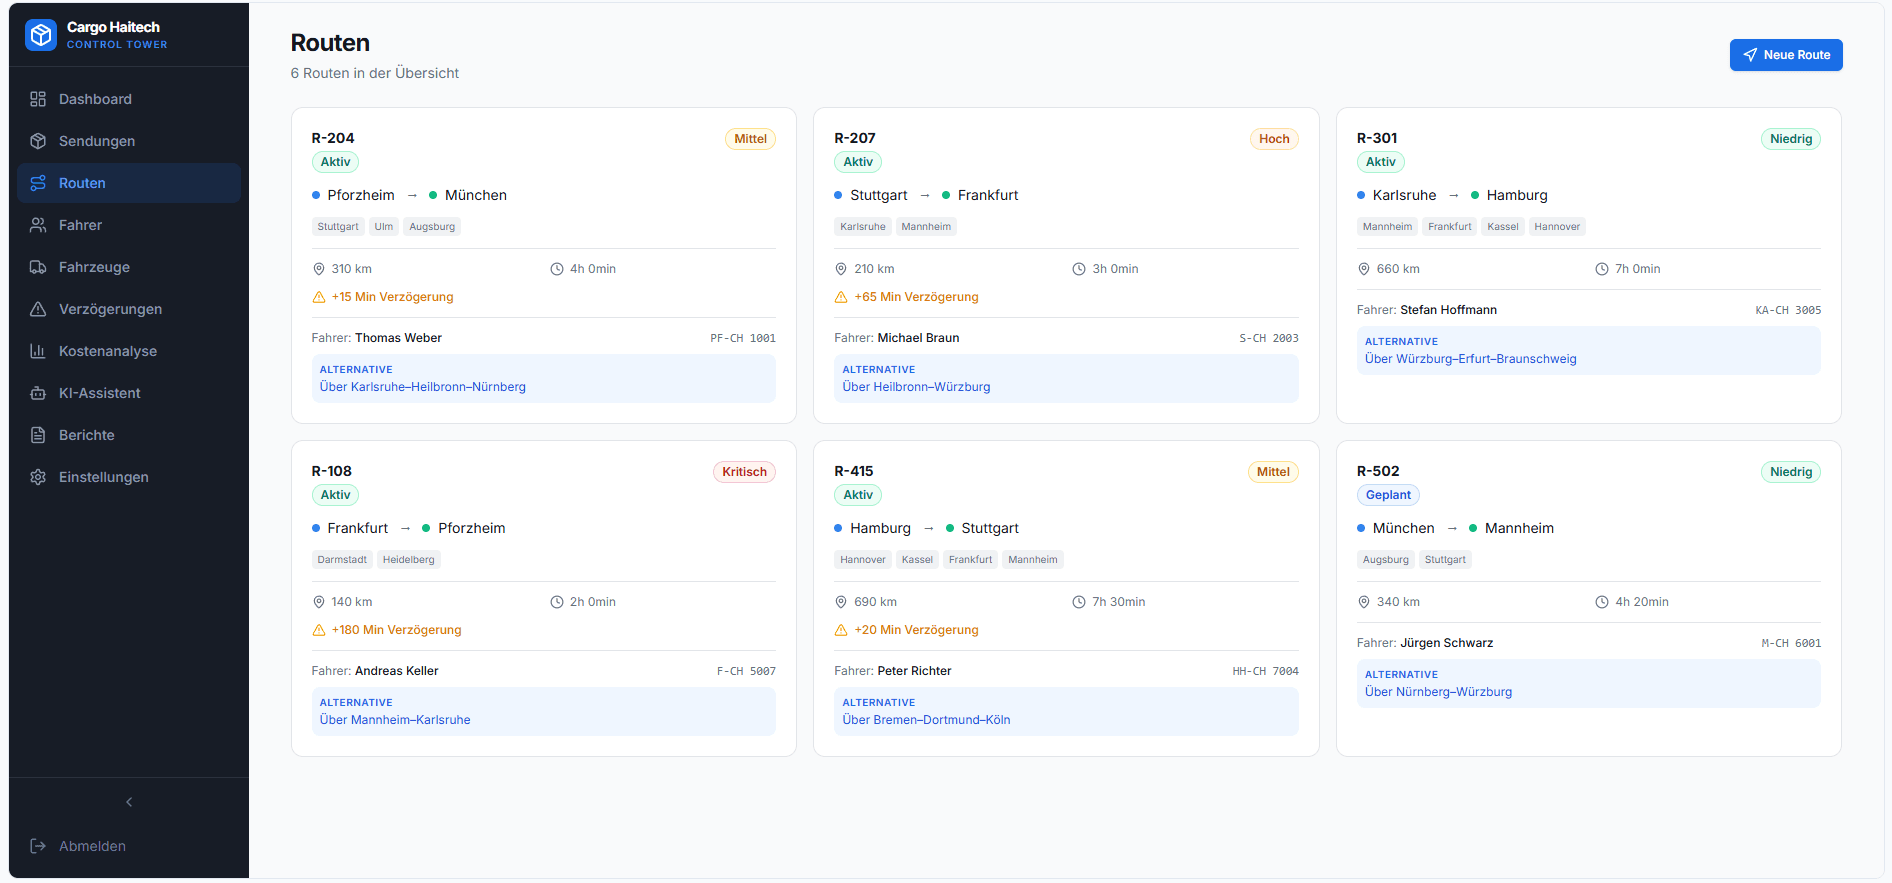Click the clock icon next to 3h 0min
The width and height of the screenshot is (1892, 883).
point(1079,269)
